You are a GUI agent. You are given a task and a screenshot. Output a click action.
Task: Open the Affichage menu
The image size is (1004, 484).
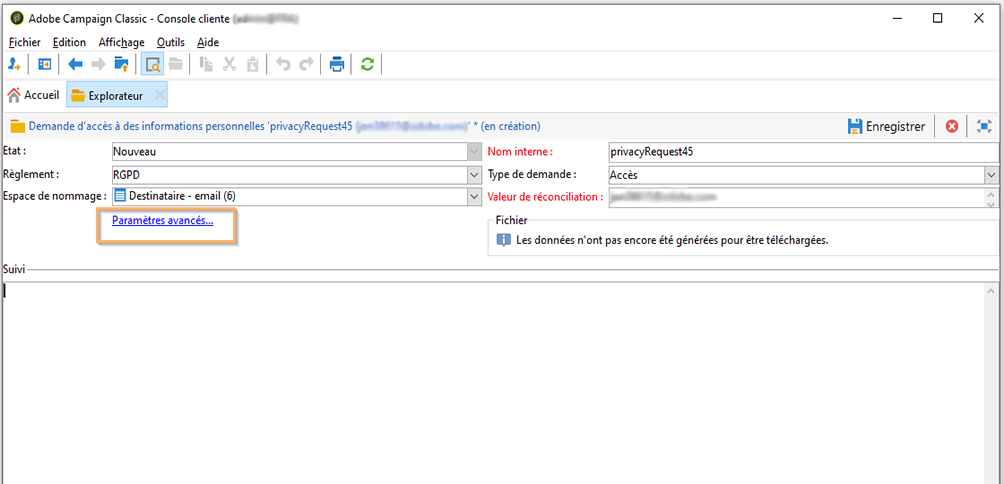pyautogui.click(x=121, y=42)
